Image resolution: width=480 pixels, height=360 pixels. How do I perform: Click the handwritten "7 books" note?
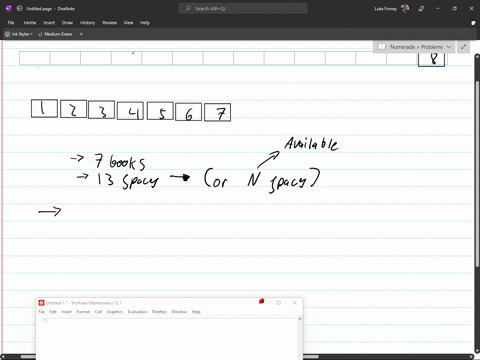tap(119, 162)
